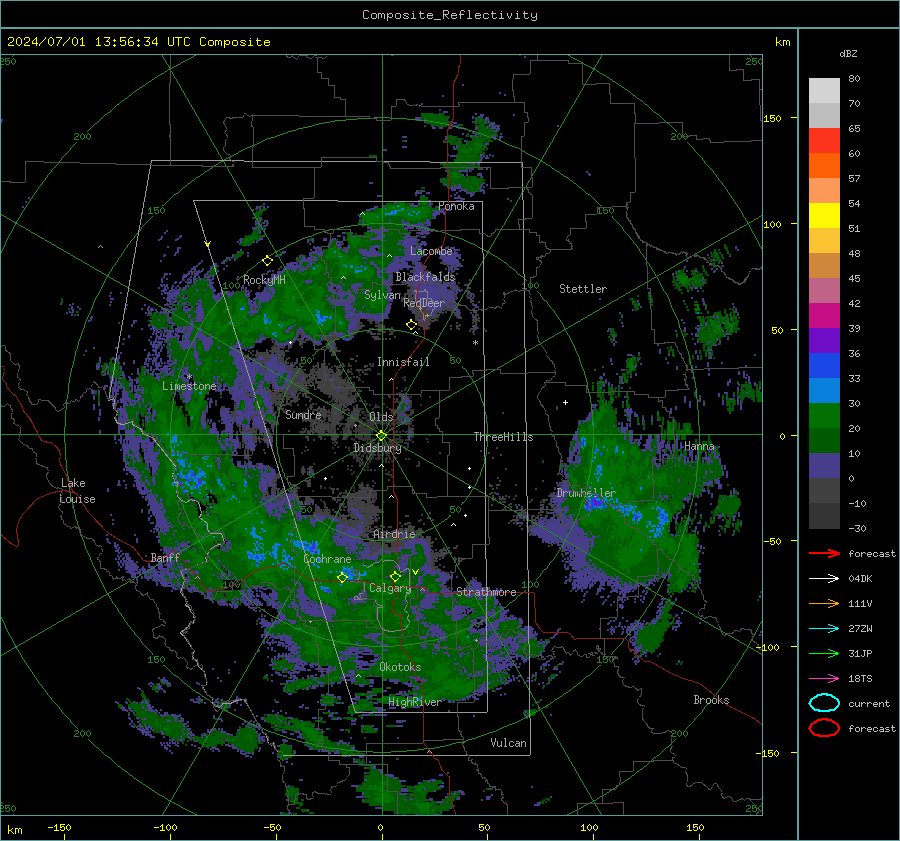
Task: Click the Brooks town label
Action: (711, 700)
